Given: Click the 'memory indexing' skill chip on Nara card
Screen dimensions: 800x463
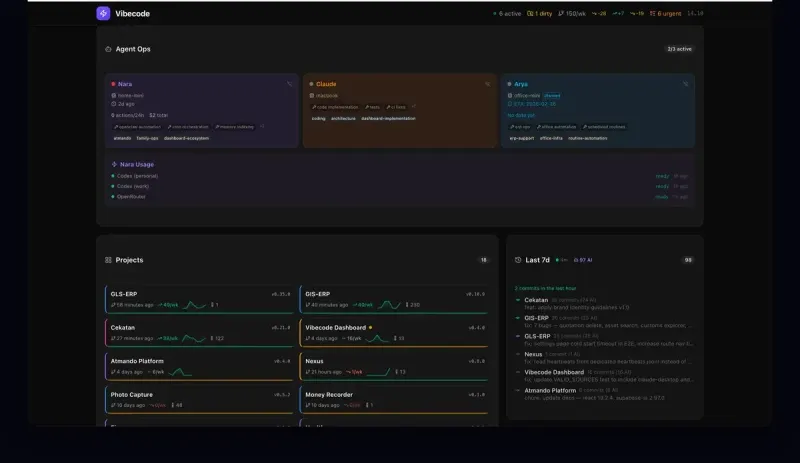Looking at the screenshot, I should (235, 127).
